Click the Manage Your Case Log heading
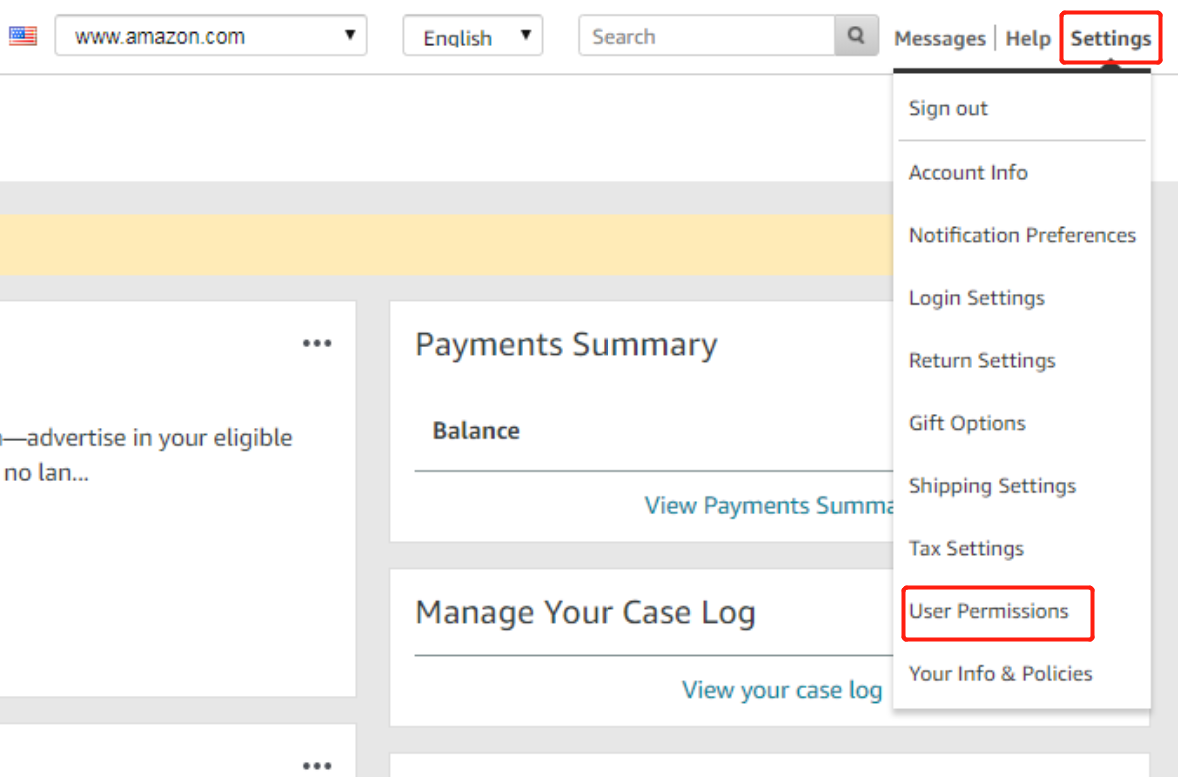This screenshot has height=777, width=1178. (585, 612)
